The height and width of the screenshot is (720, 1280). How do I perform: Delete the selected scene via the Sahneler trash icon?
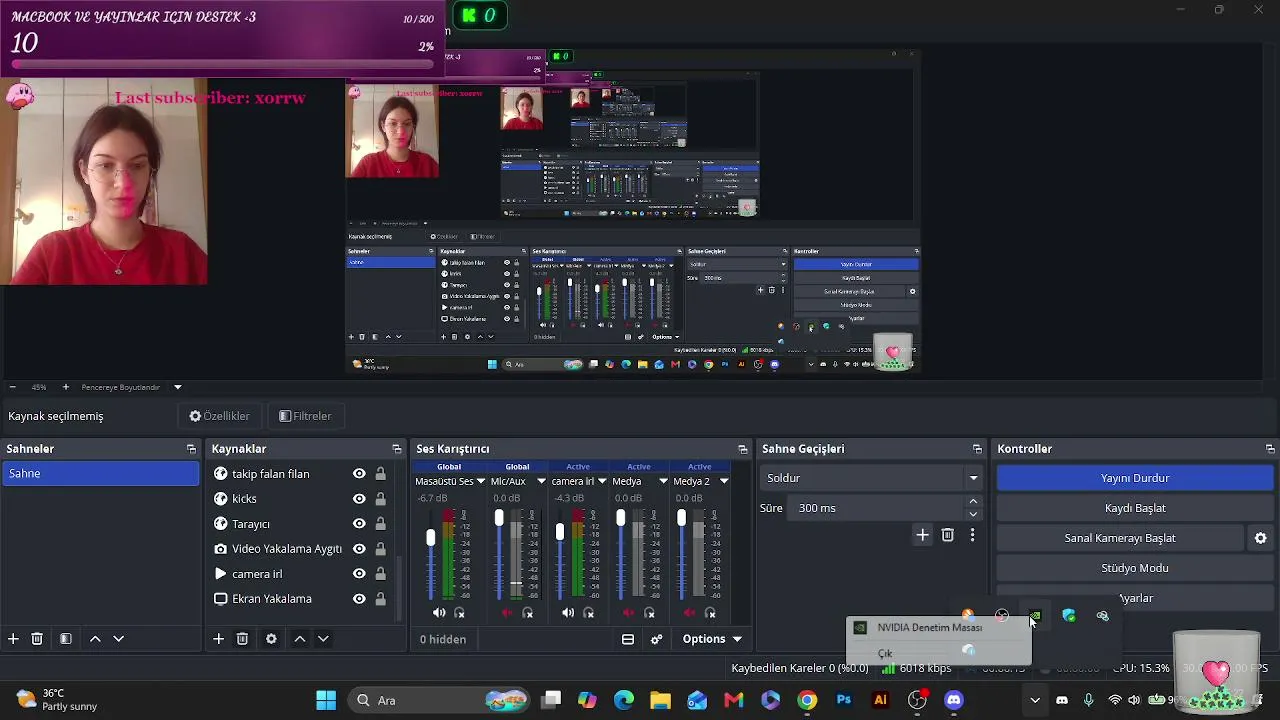coord(37,639)
